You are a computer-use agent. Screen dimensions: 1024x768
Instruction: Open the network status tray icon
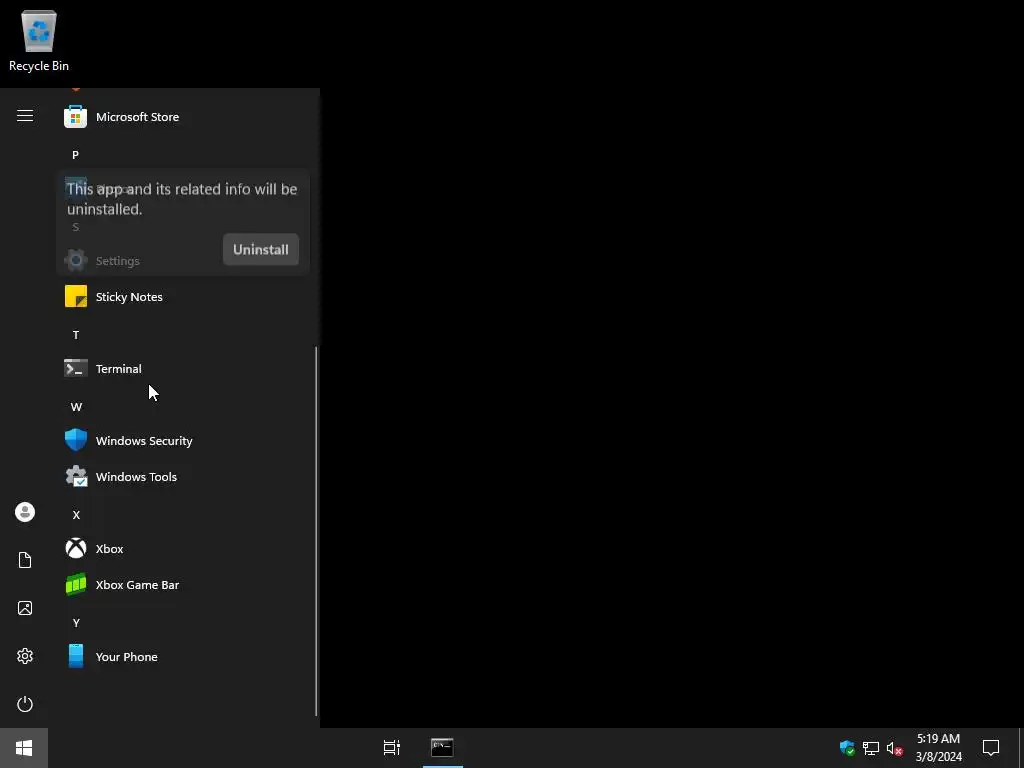[871, 748]
